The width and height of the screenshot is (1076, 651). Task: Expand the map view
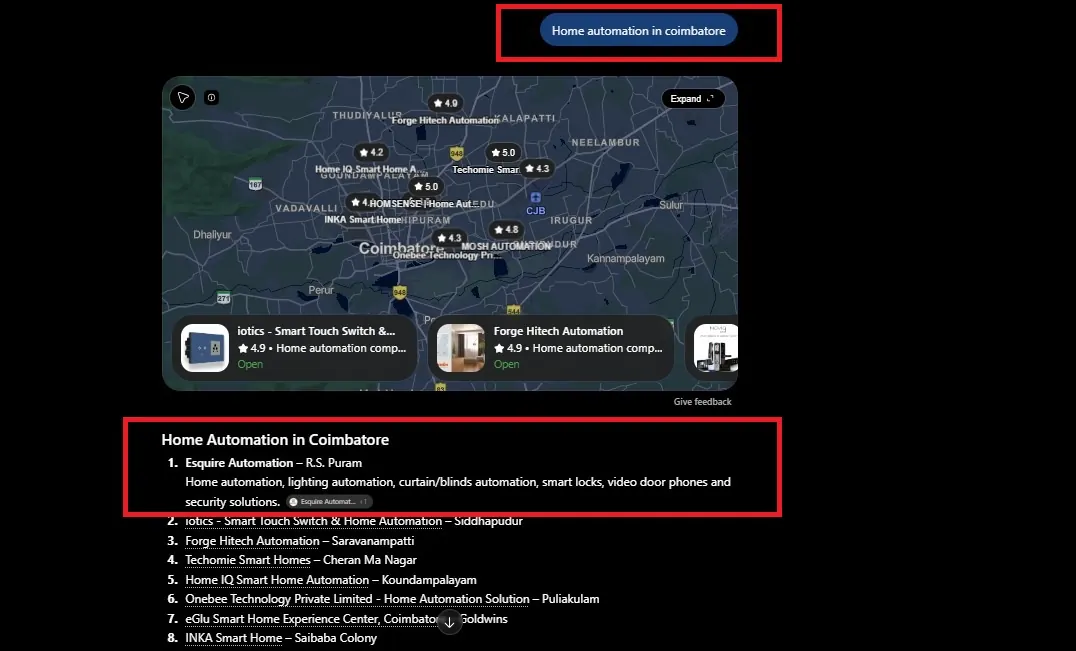click(x=692, y=99)
